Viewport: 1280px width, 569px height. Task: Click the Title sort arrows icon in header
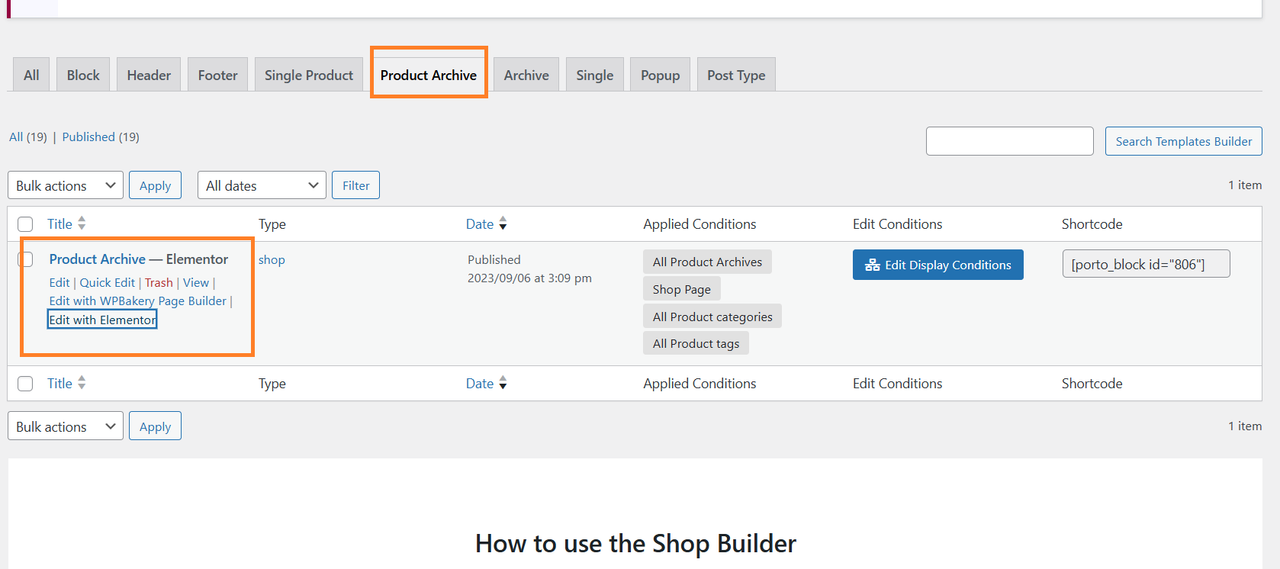coord(82,224)
